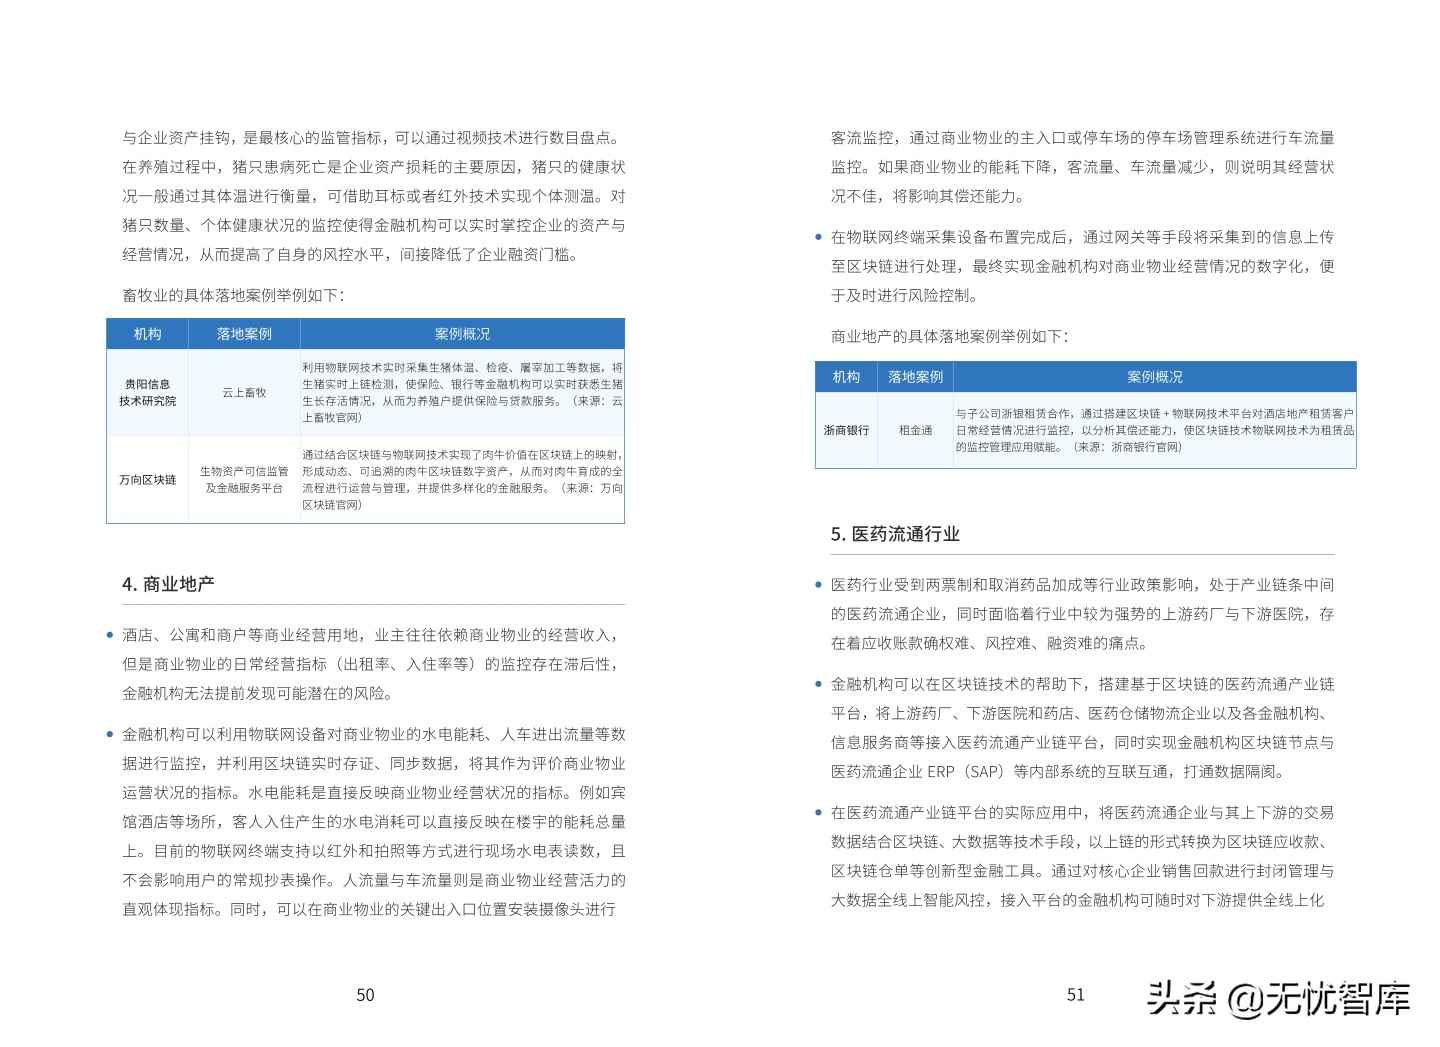The image size is (1440, 1047).
Task: Click the line starting '客流监控,通过商业物业'
Action: pyautogui.click(x=1082, y=138)
